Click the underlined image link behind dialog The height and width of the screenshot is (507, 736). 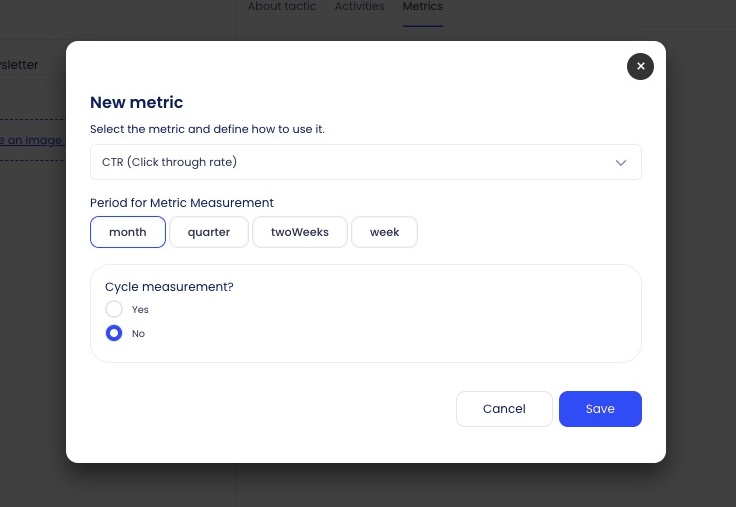[31, 141]
